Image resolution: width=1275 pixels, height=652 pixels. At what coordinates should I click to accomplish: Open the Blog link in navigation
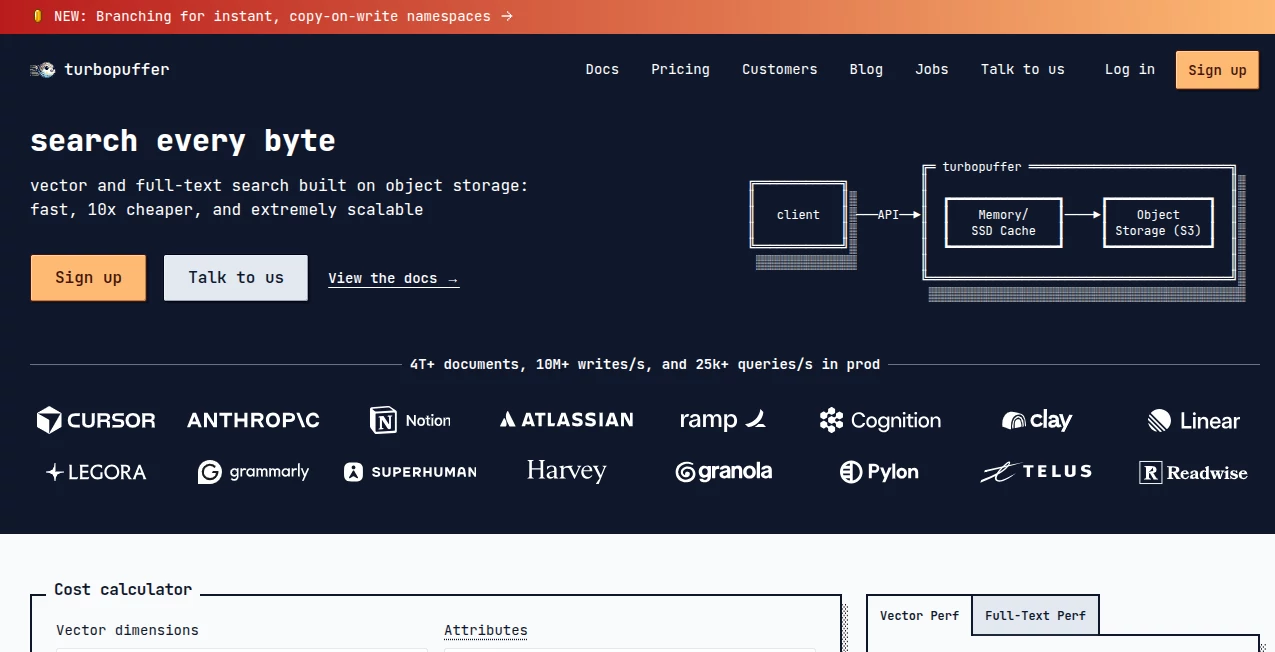866,69
